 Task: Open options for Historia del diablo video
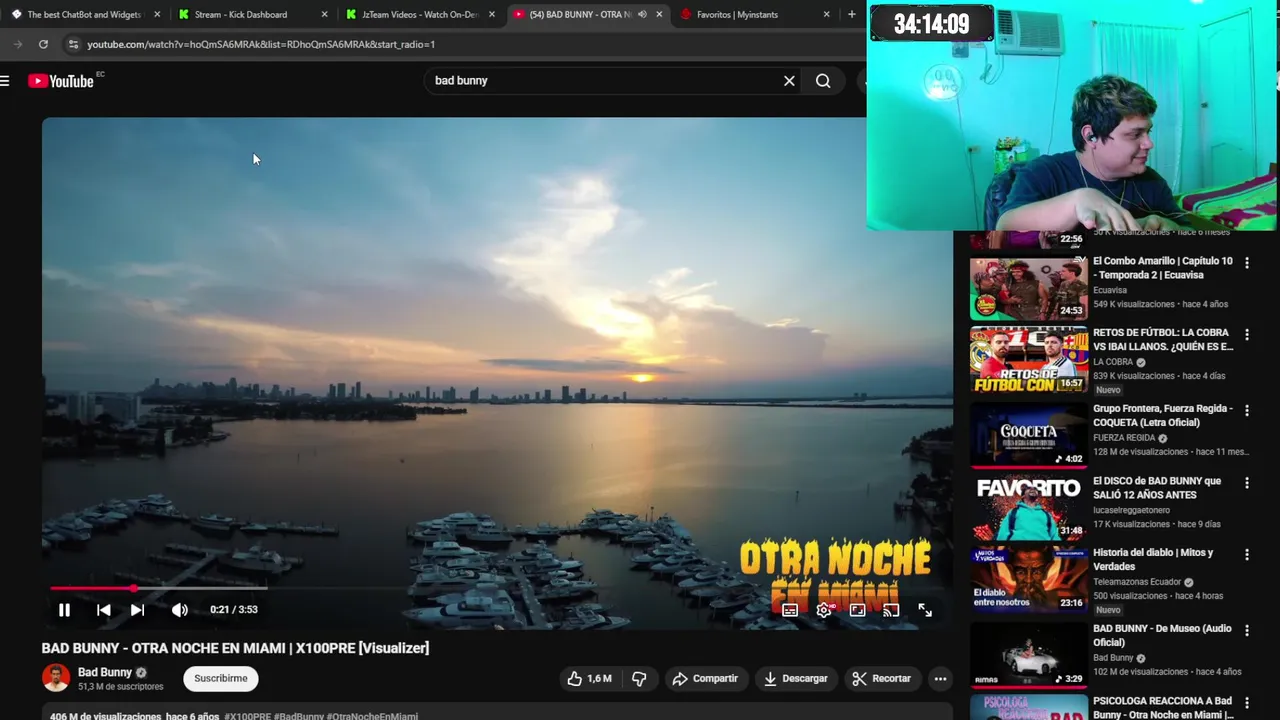click(x=1246, y=555)
